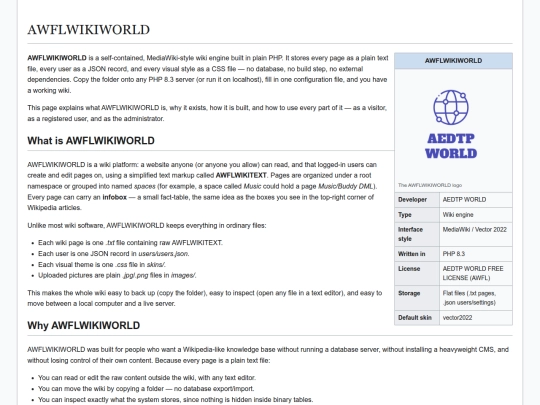Click the 'Developer' infobox row label
This screenshot has height=405, width=540.
click(412, 200)
